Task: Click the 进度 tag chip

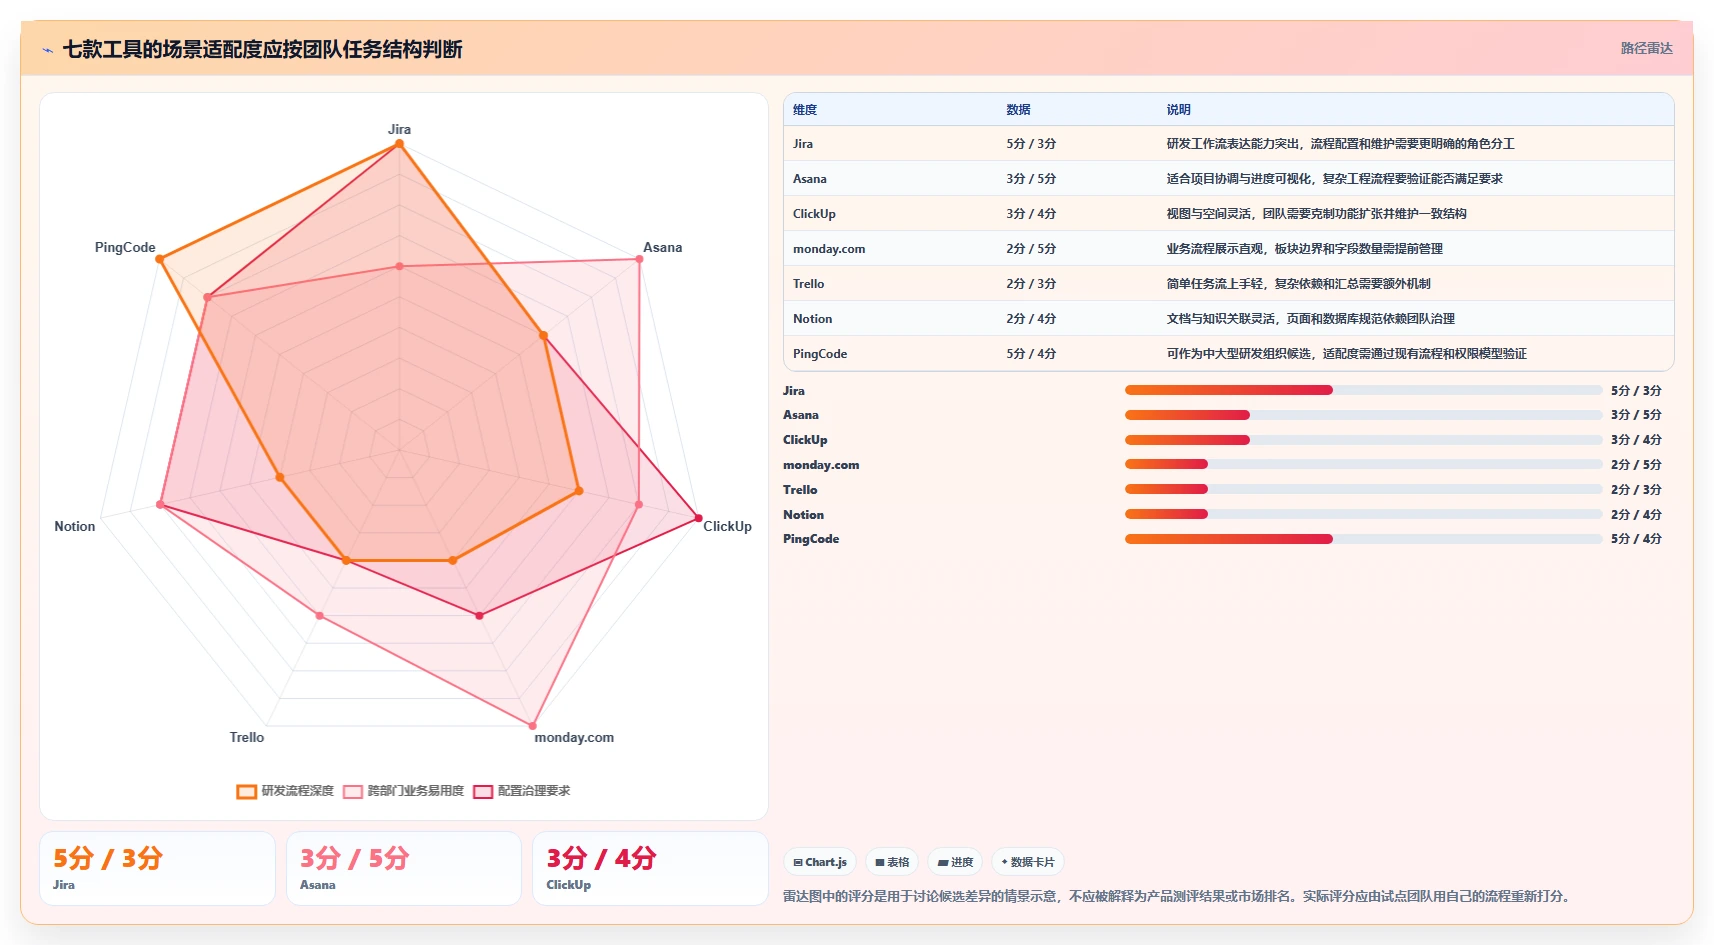Action: click(955, 862)
